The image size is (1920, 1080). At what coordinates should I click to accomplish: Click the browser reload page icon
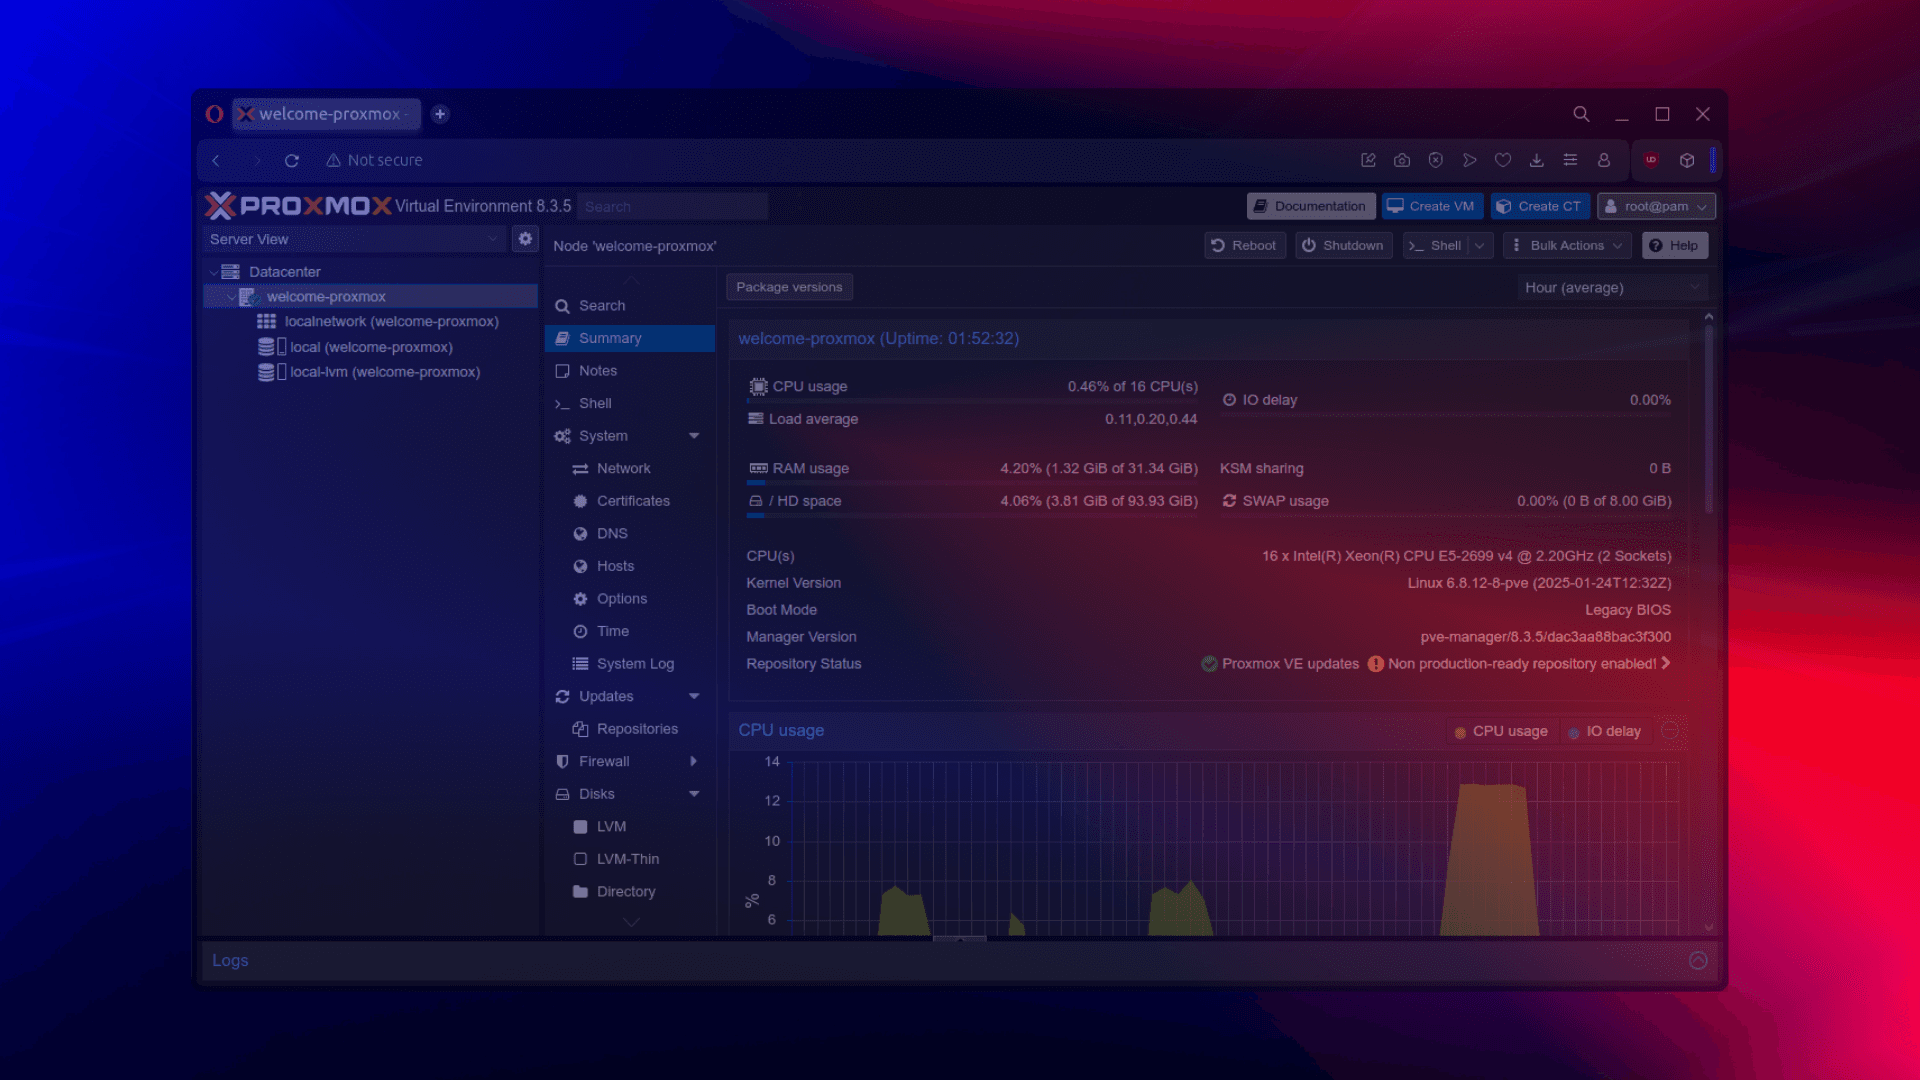coord(292,160)
